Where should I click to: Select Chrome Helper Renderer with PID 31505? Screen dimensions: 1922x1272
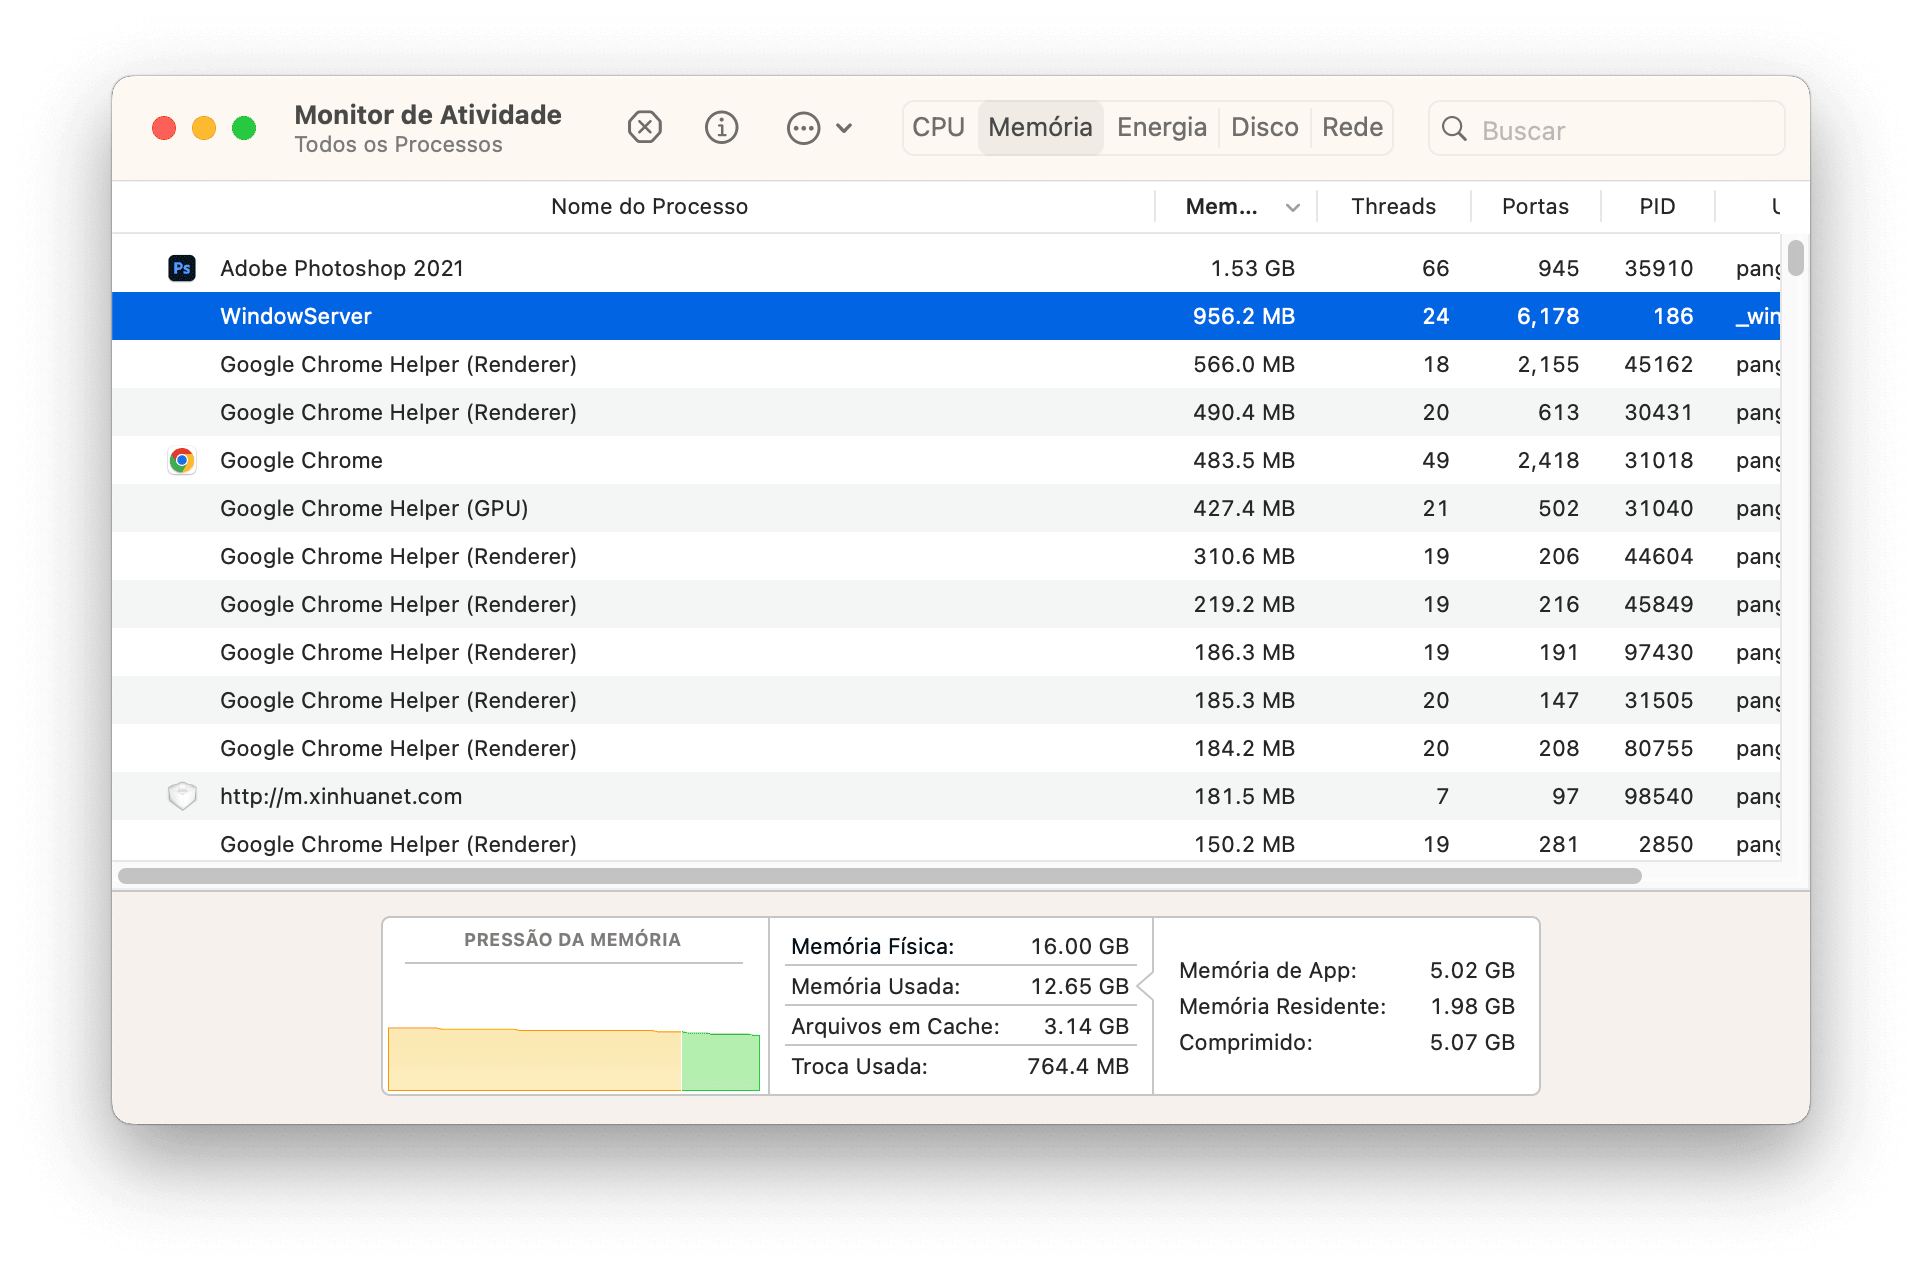(x=946, y=700)
